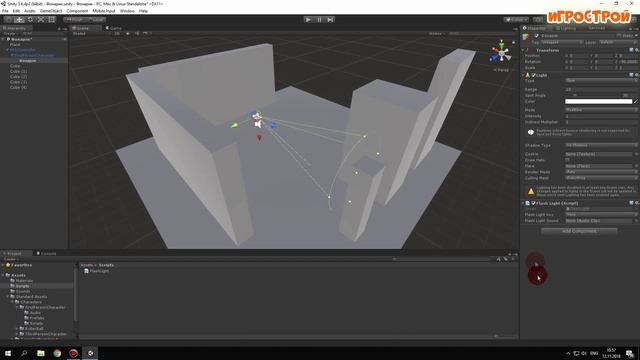Toggle Local/Global handle rotation

96,19
